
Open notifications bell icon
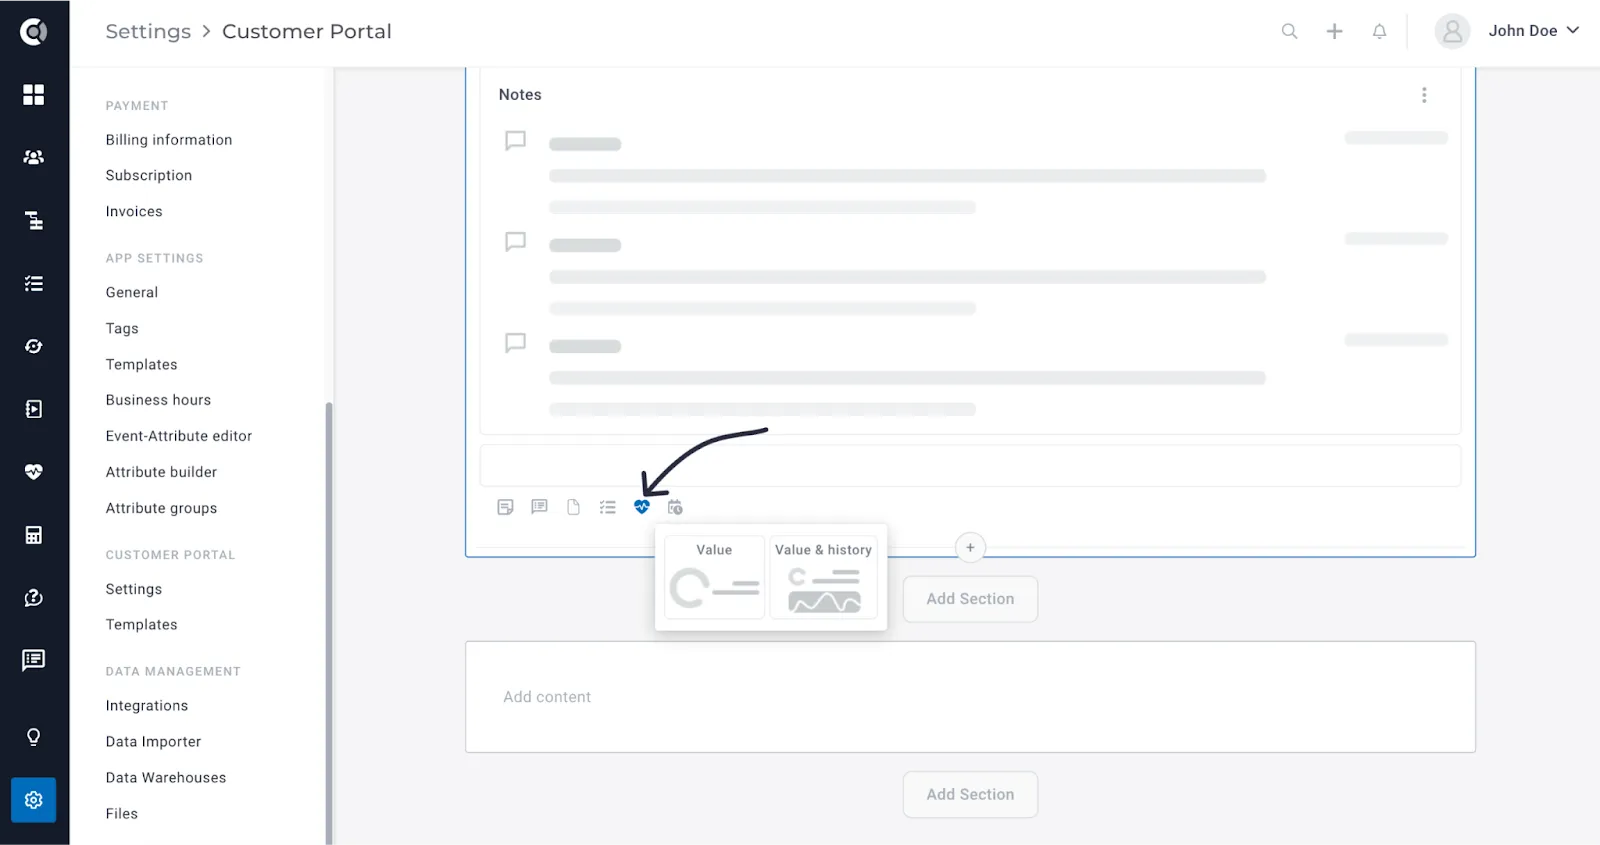tap(1380, 31)
